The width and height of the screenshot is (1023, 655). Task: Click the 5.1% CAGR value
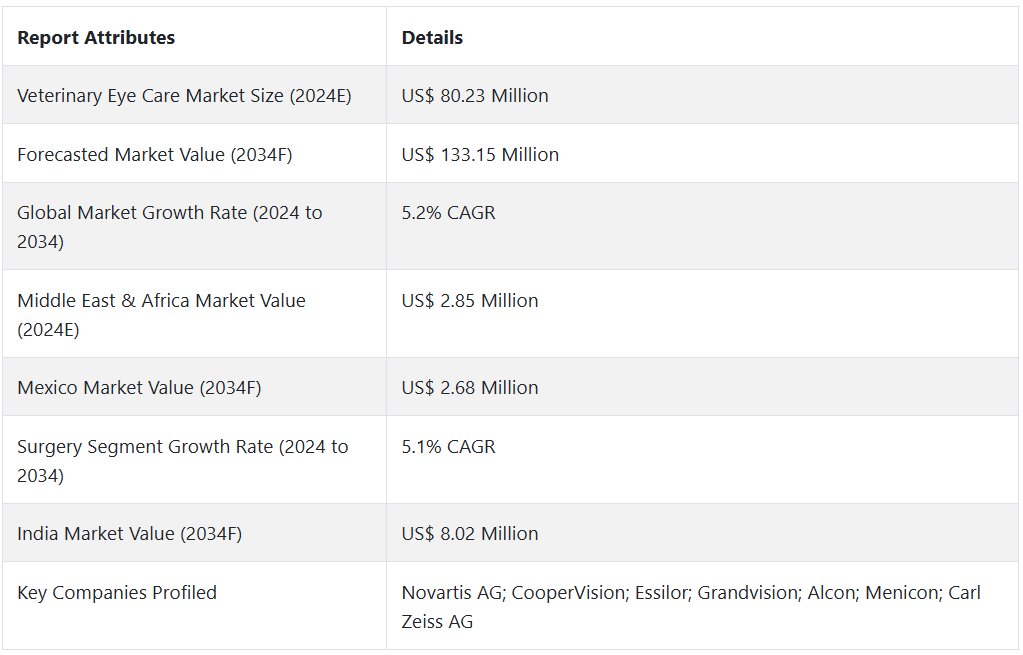448,447
